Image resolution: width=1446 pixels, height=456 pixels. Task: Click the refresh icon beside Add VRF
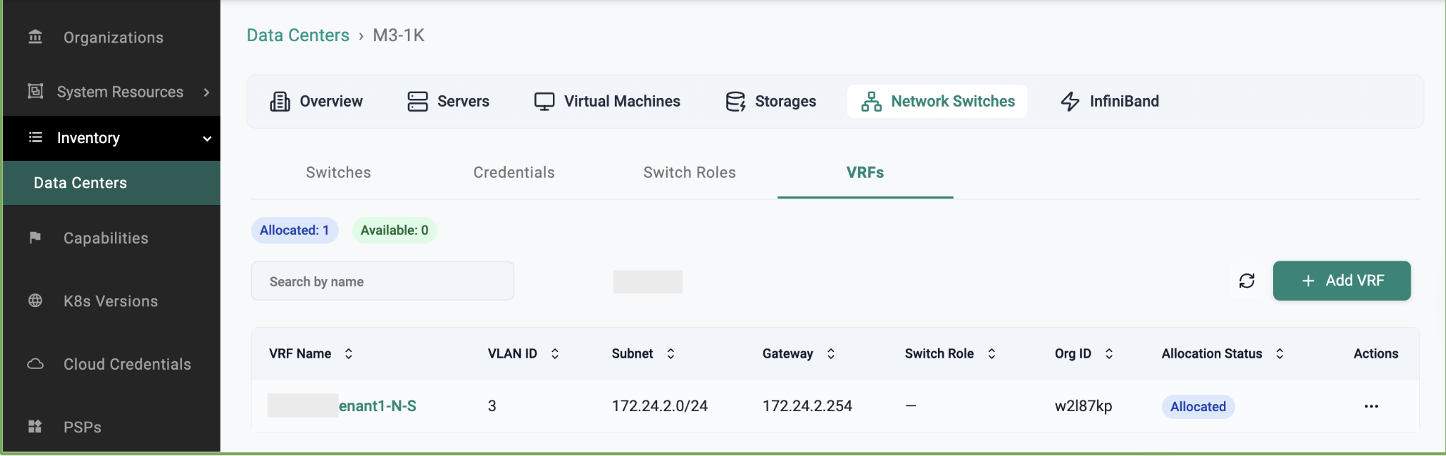coord(1246,281)
